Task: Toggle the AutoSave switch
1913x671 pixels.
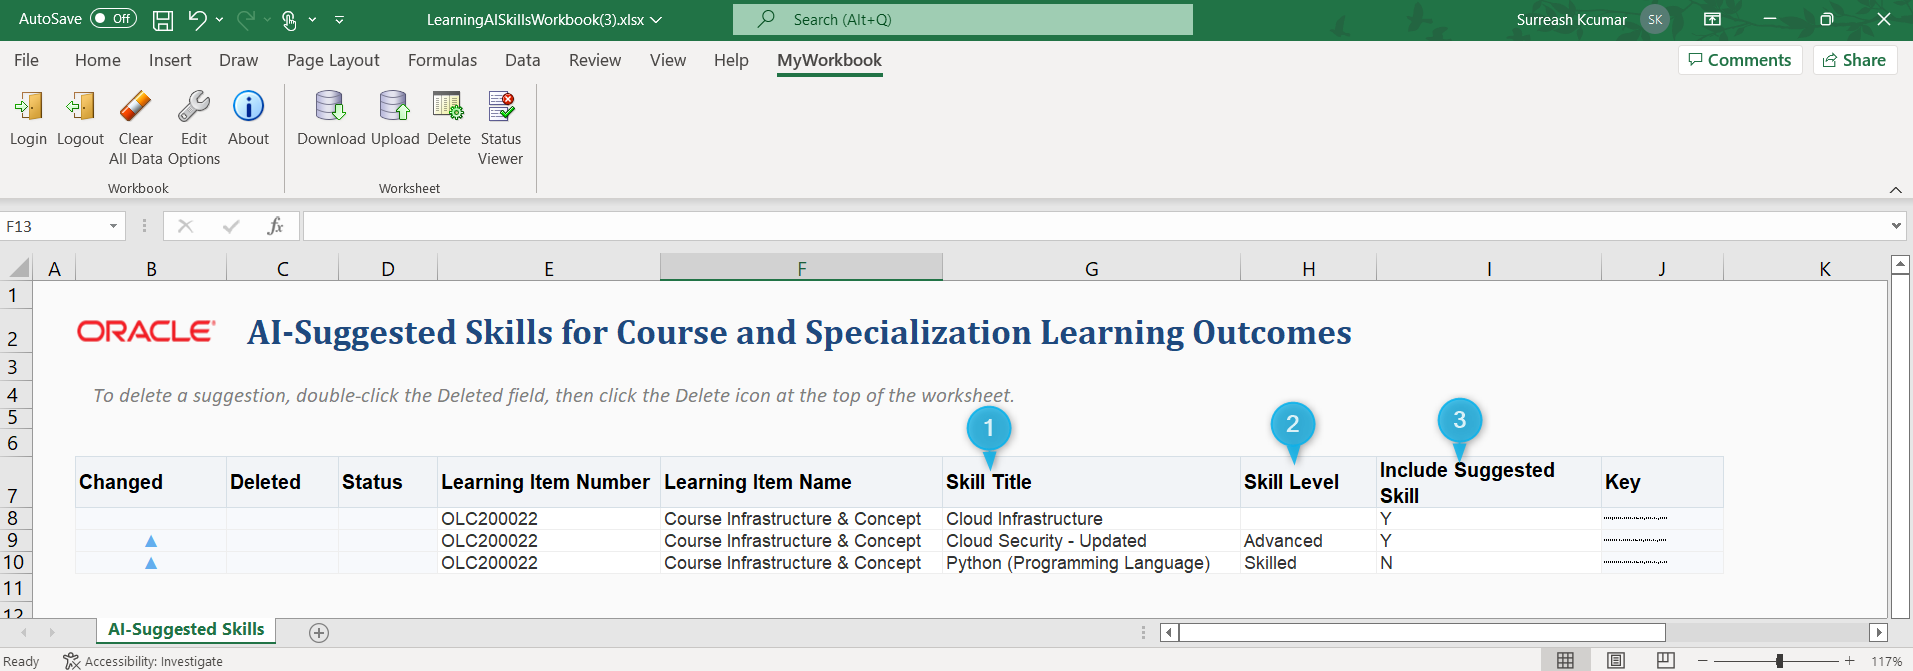Action: pos(113,19)
